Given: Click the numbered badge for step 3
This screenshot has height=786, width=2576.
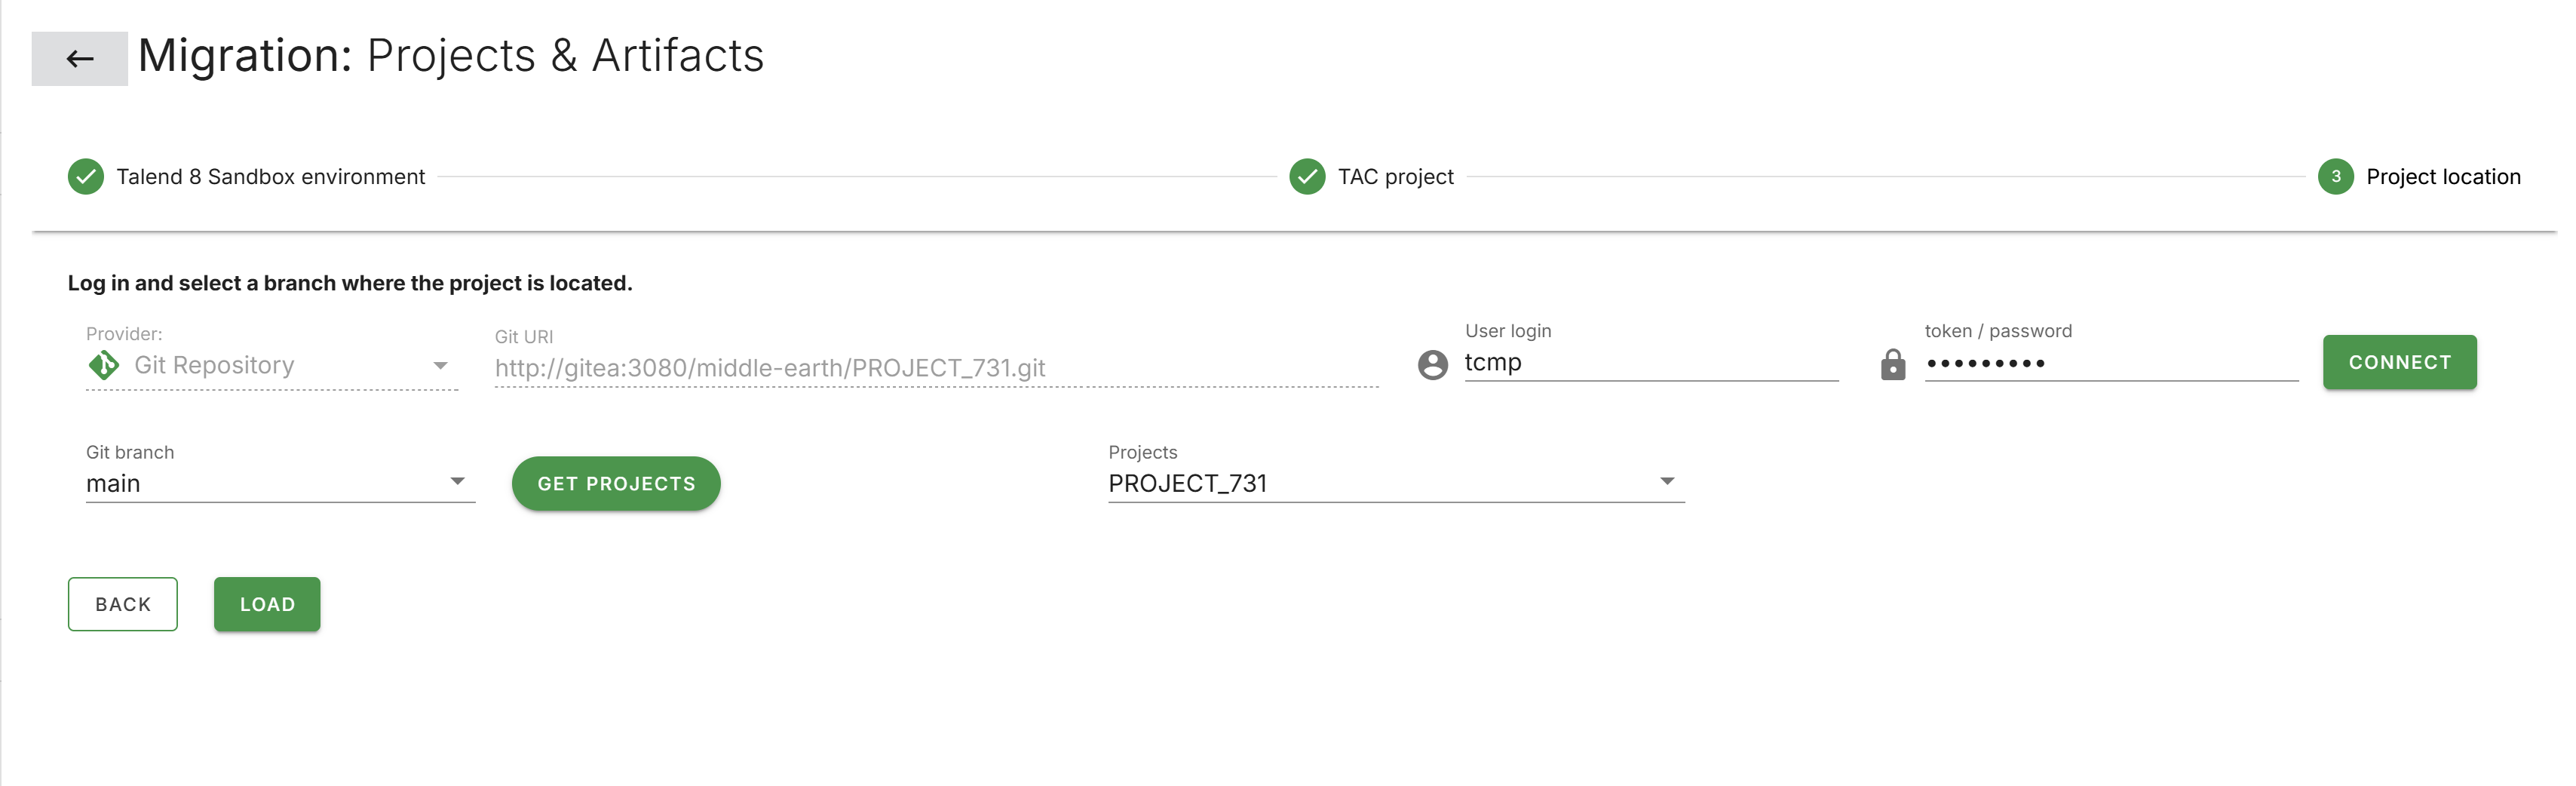Looking at the screenshot, I should pos(2336,176).
